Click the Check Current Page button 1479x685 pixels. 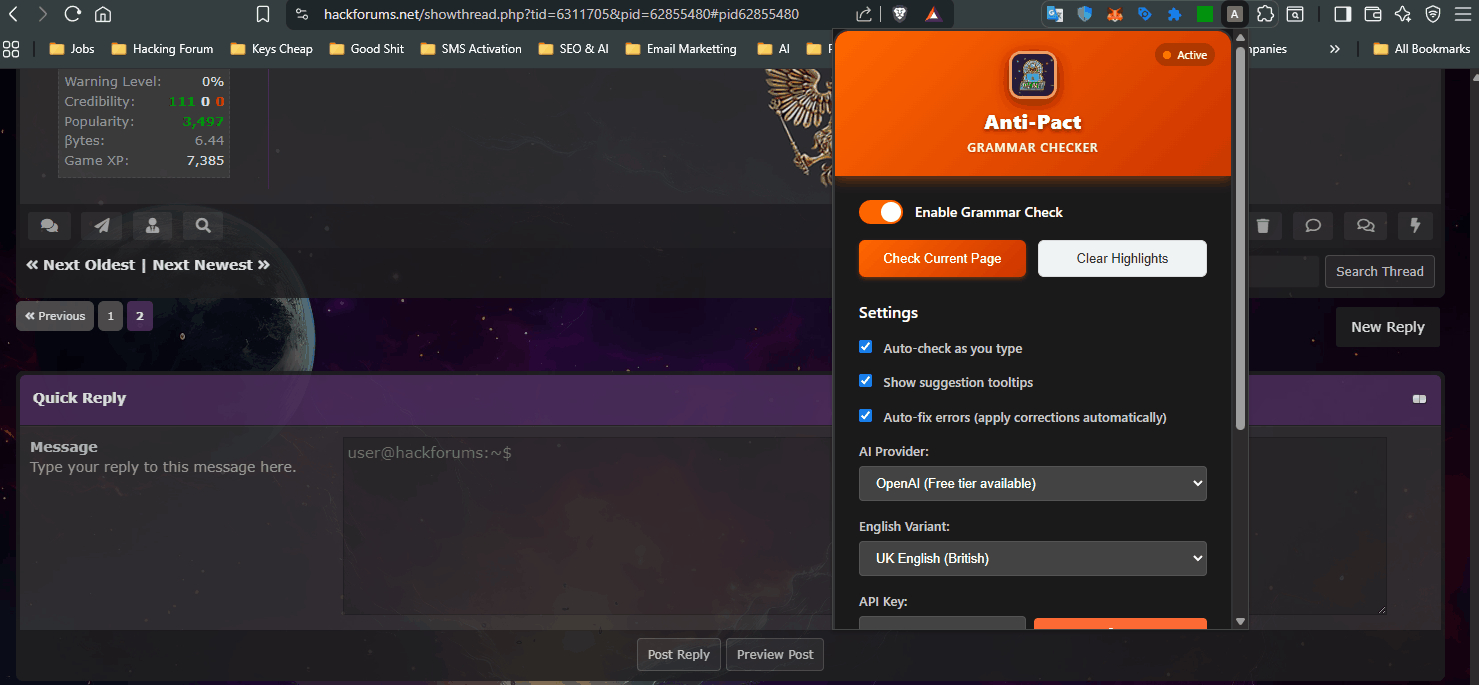click(x=942, y=258)
